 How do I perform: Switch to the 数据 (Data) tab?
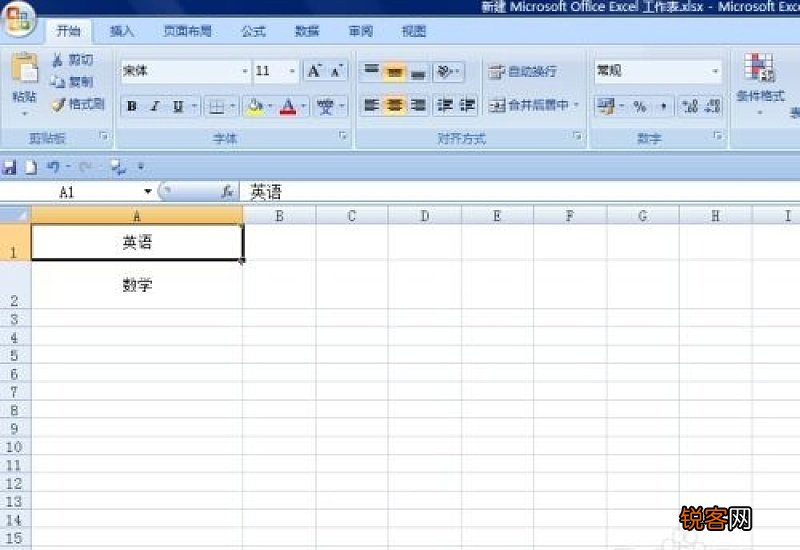click(x=307, y=32)
